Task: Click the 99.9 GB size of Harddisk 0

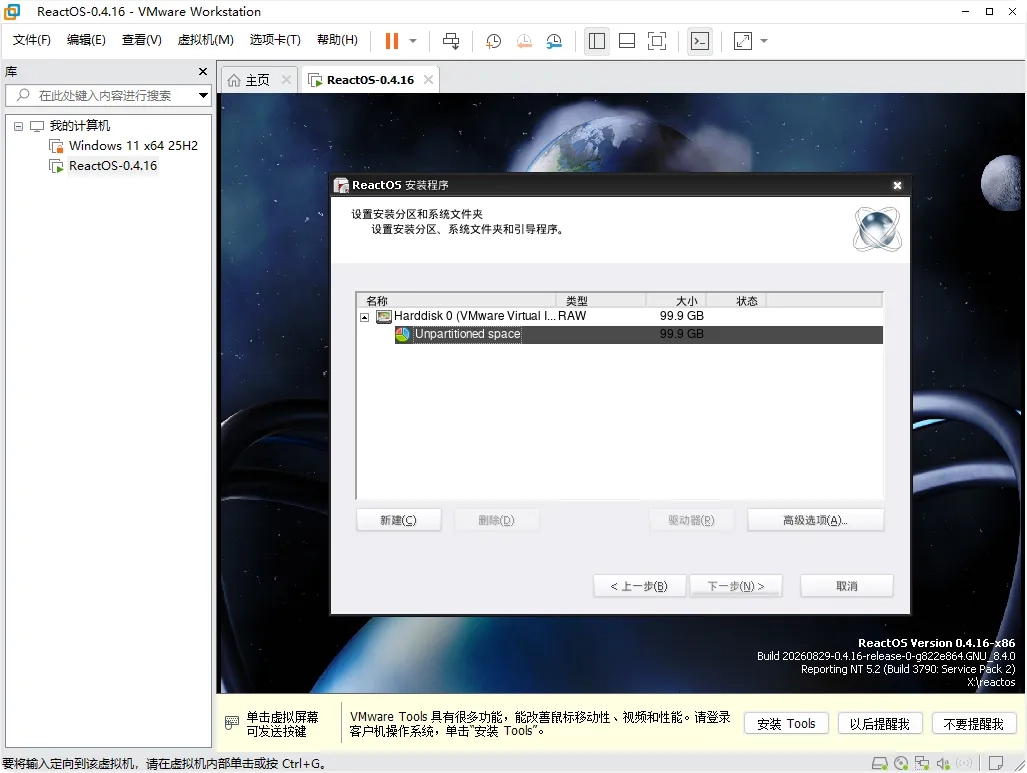Action: pyautogui.click(x=682, y=316)
